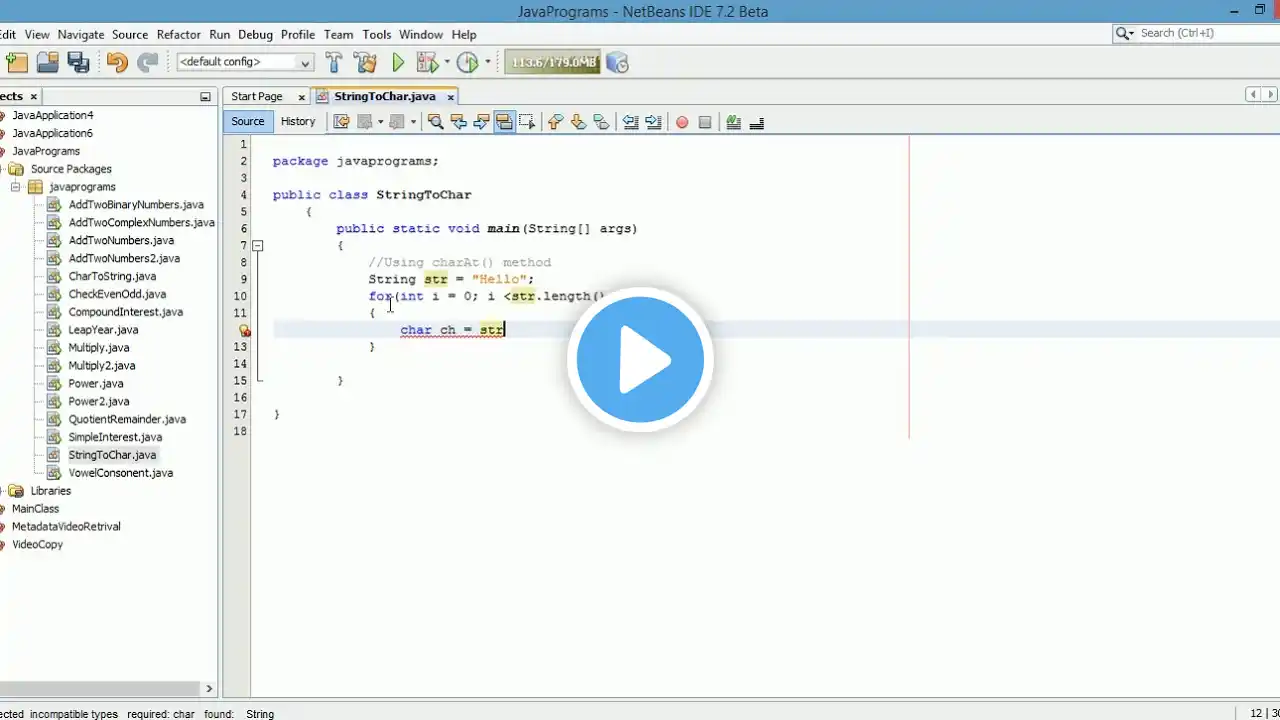
Task: Switch editor to History view
Action: coord(298,122)
